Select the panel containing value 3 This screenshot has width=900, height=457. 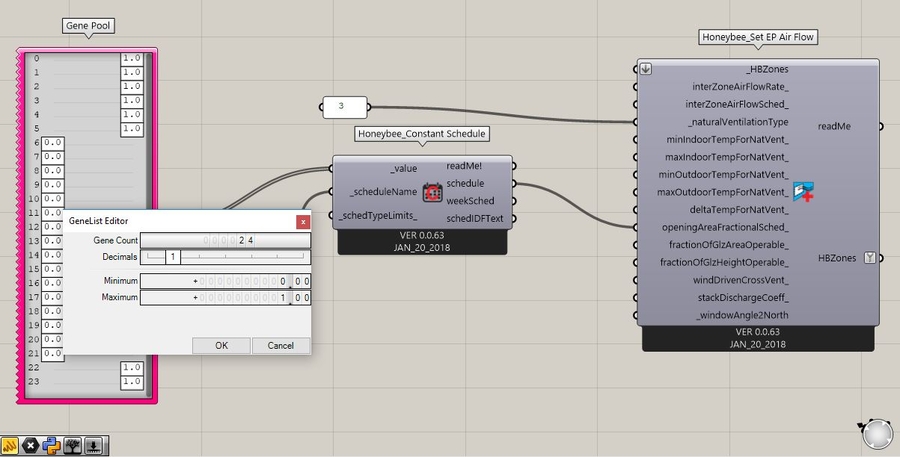(342, 106)
